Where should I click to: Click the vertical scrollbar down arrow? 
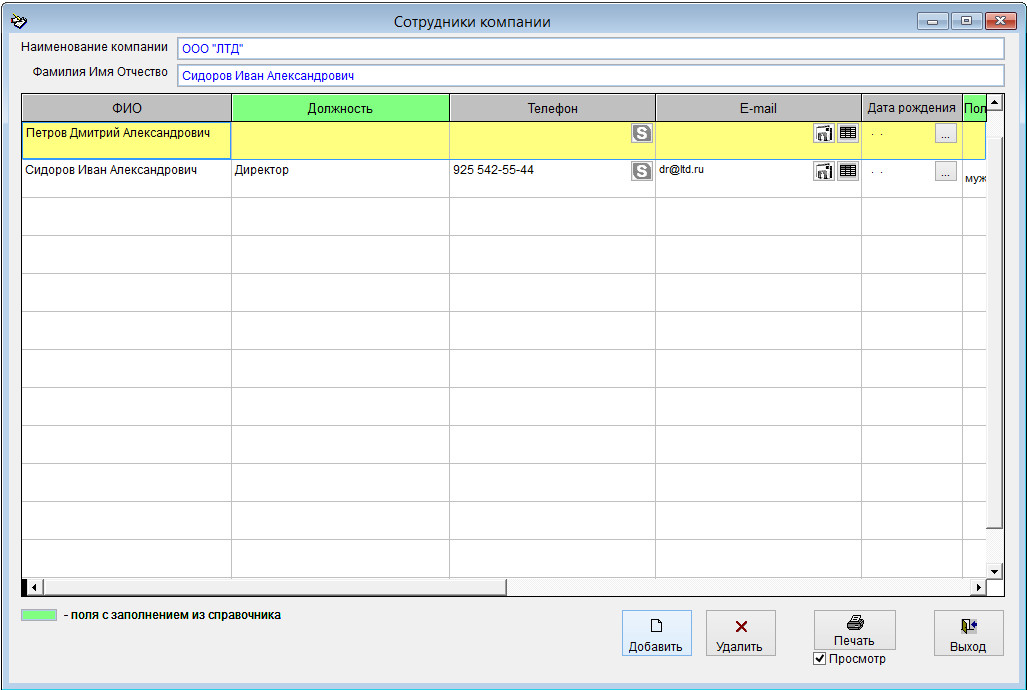click(x=995, y=571)
